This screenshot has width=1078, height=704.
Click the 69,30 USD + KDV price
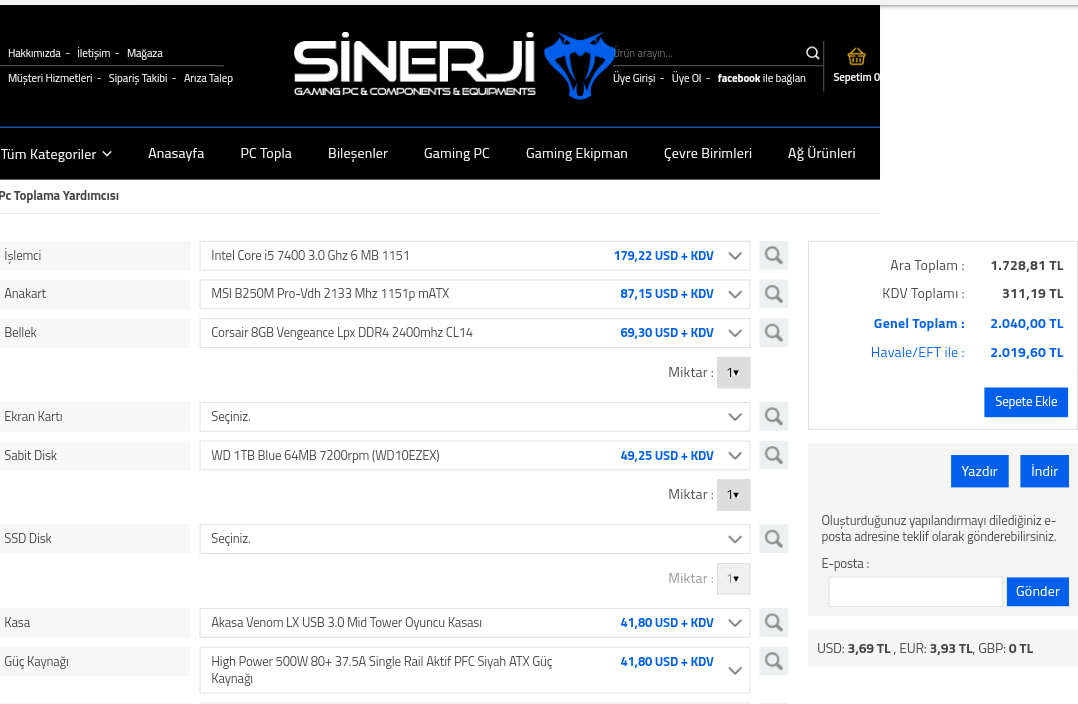coord(667,332)
